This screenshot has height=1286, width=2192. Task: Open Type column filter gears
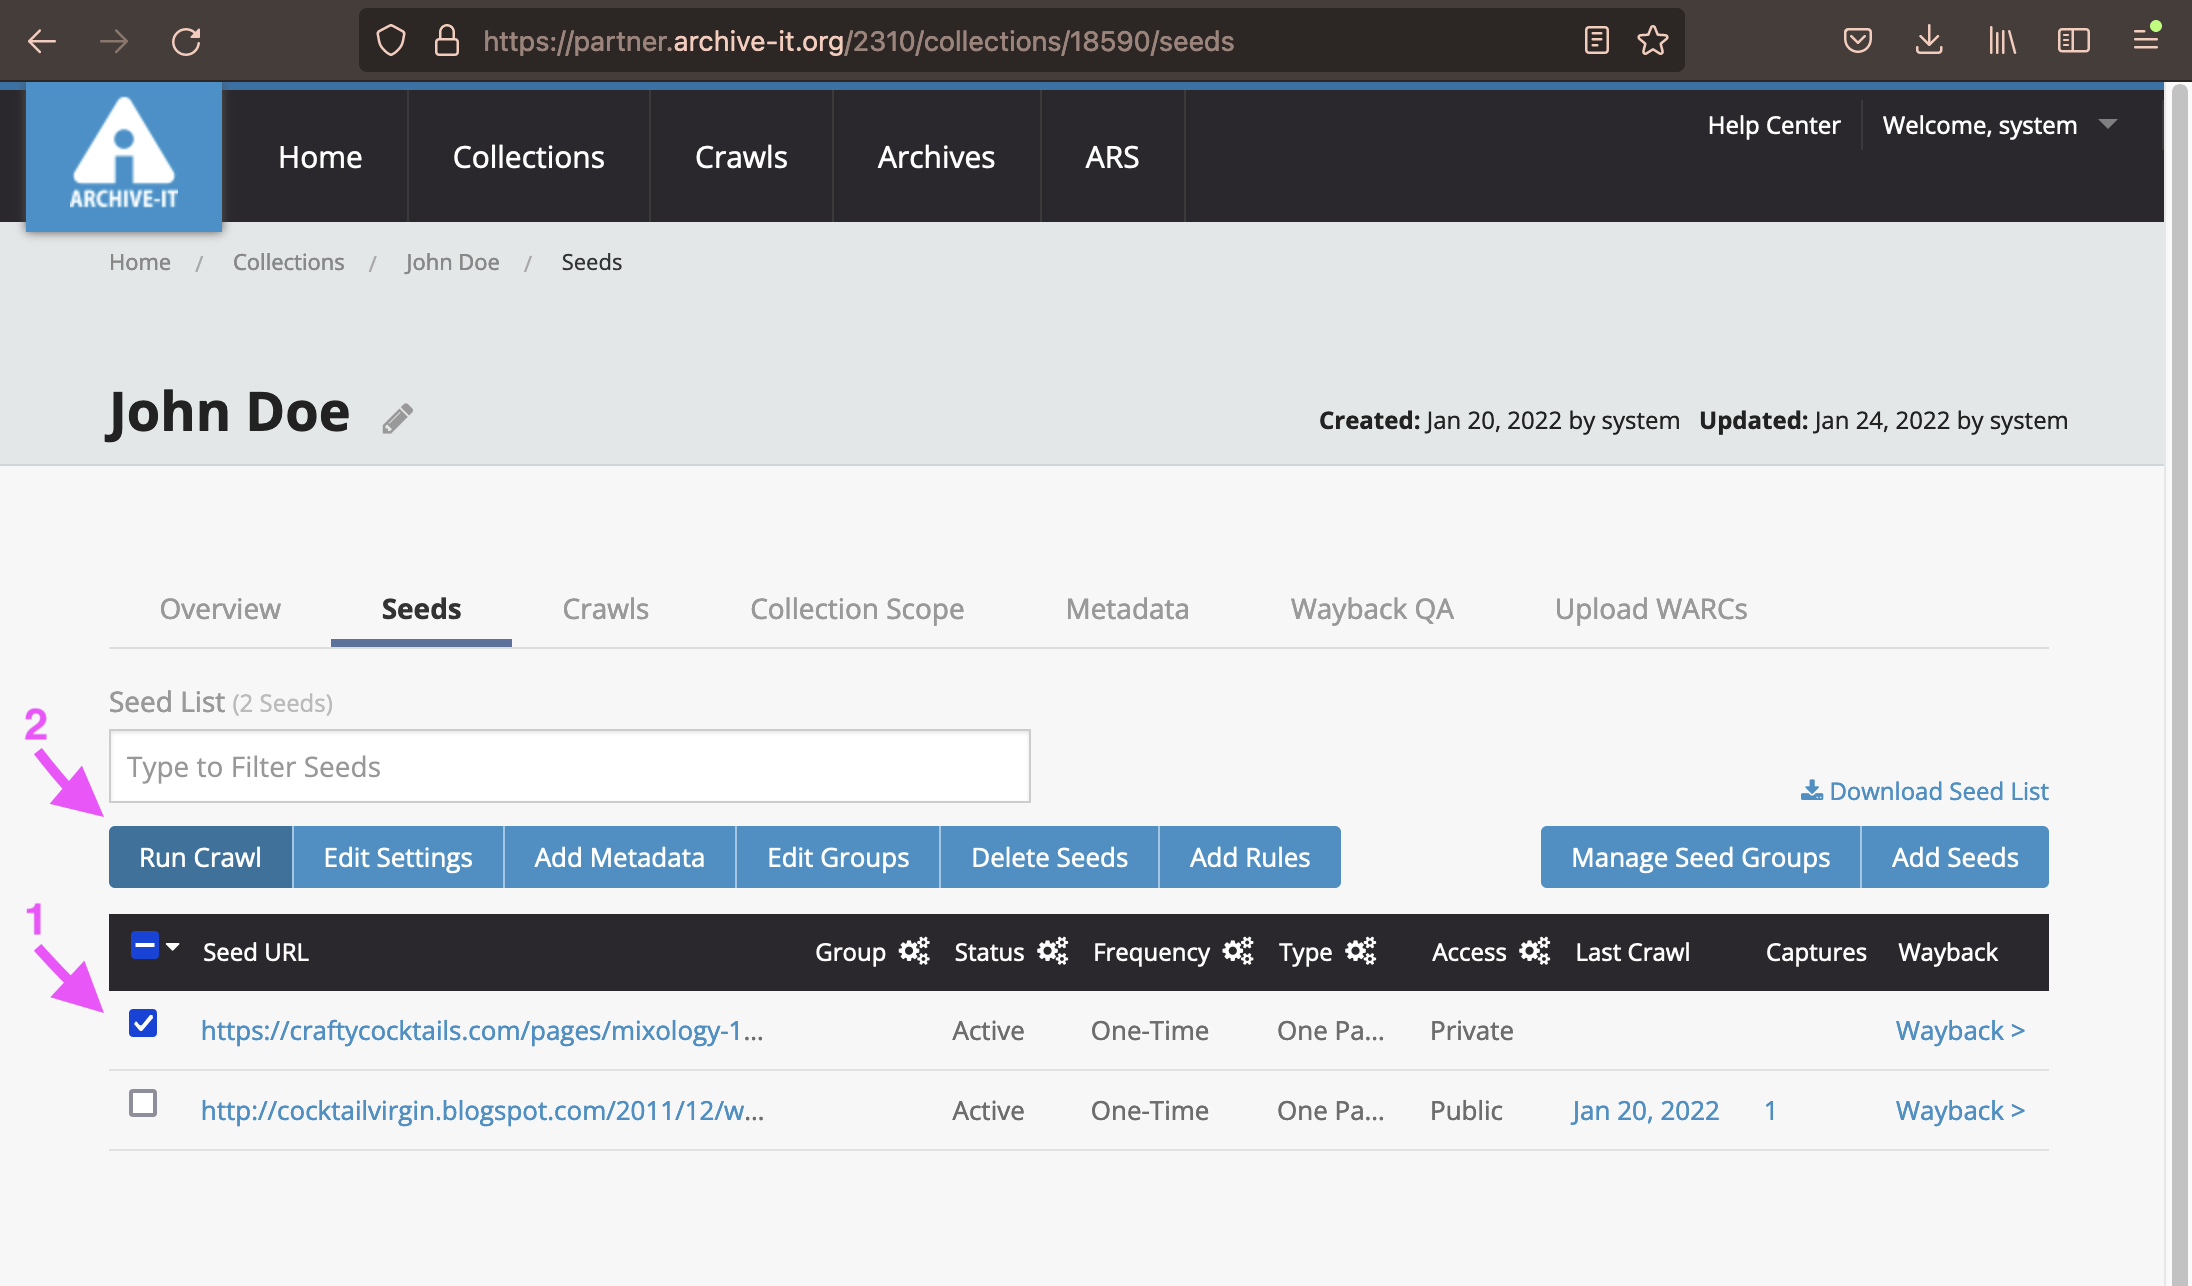(1360, 951)
